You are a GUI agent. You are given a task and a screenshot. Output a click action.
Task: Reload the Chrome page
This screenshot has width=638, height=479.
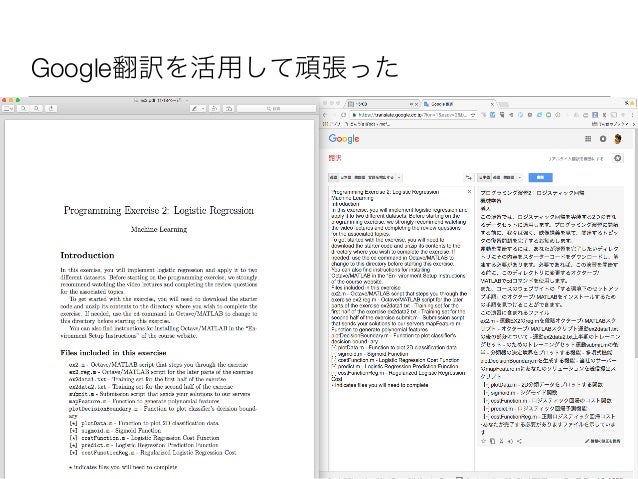344,115
